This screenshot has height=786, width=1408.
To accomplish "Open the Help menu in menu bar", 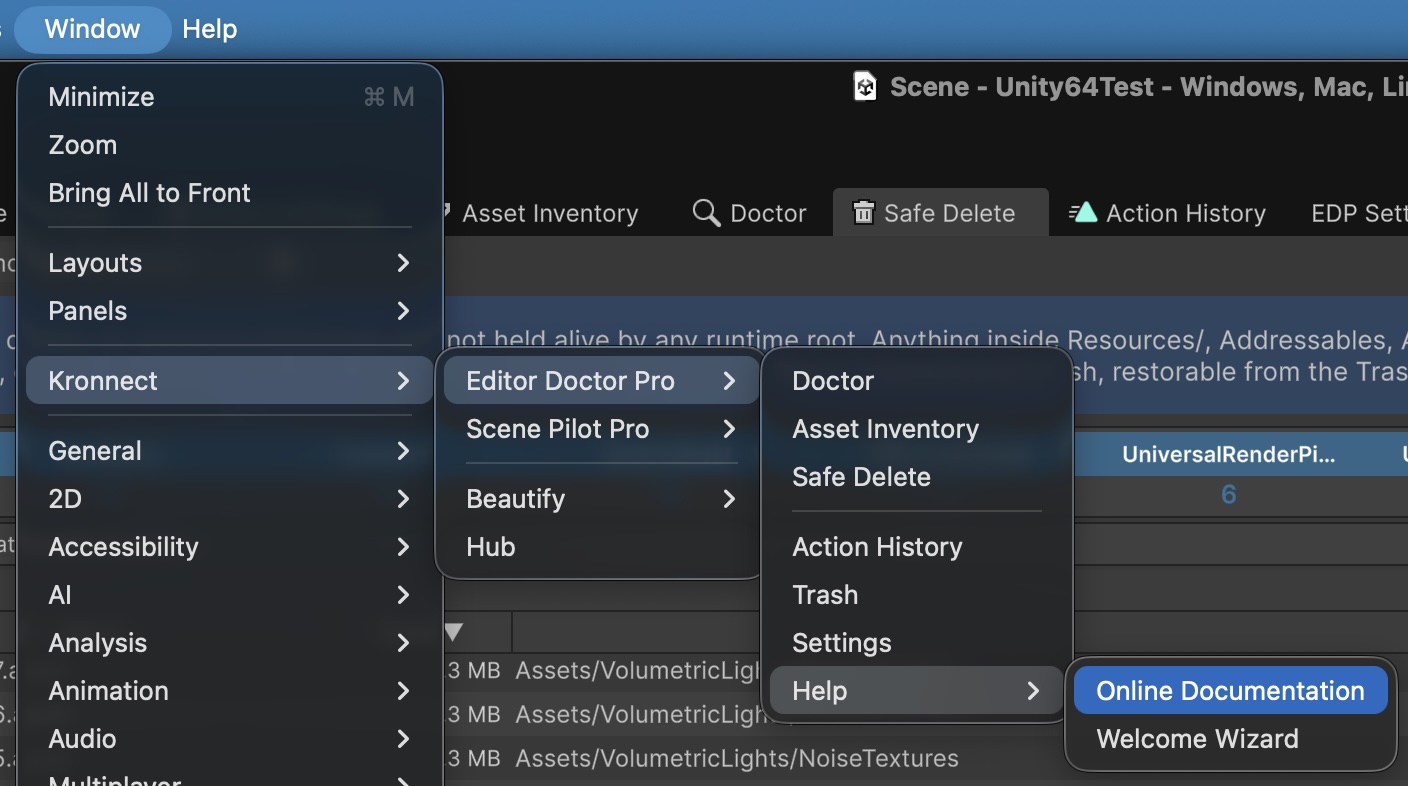I will [x=210, y=29].
